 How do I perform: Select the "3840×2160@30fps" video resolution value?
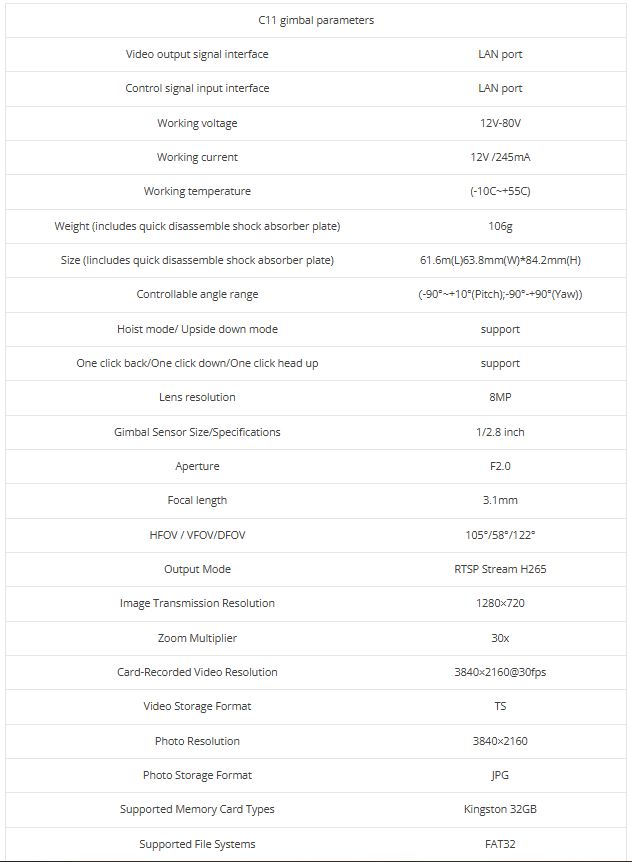[x=500, y=672]
